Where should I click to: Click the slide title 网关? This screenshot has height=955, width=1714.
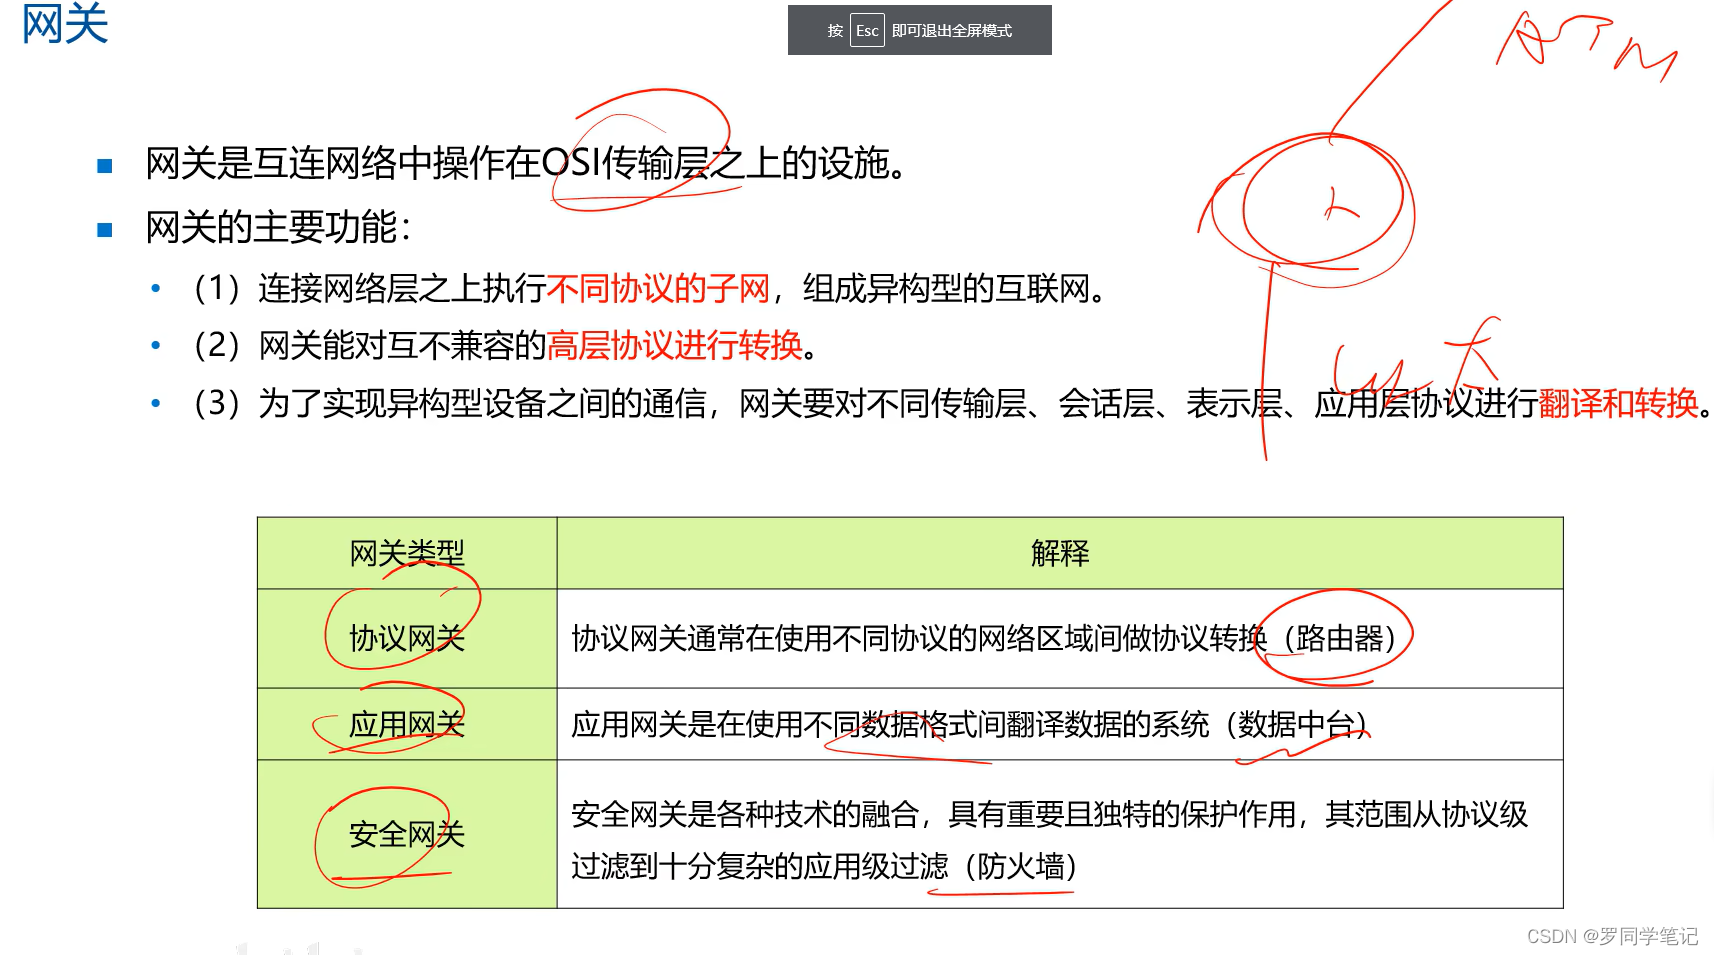pos(65,24)
